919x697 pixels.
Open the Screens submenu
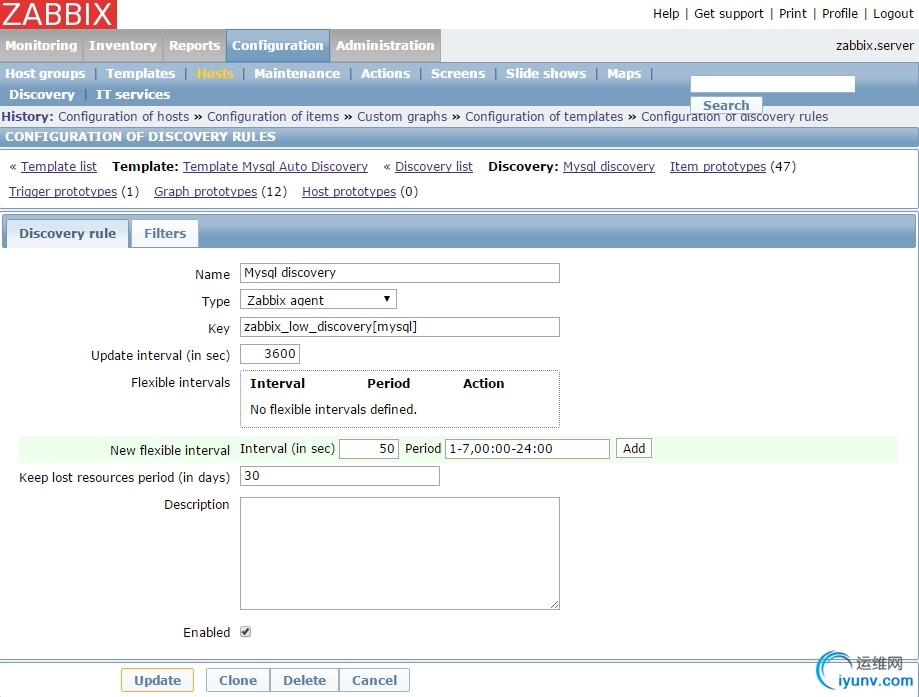tap(458, 73)
